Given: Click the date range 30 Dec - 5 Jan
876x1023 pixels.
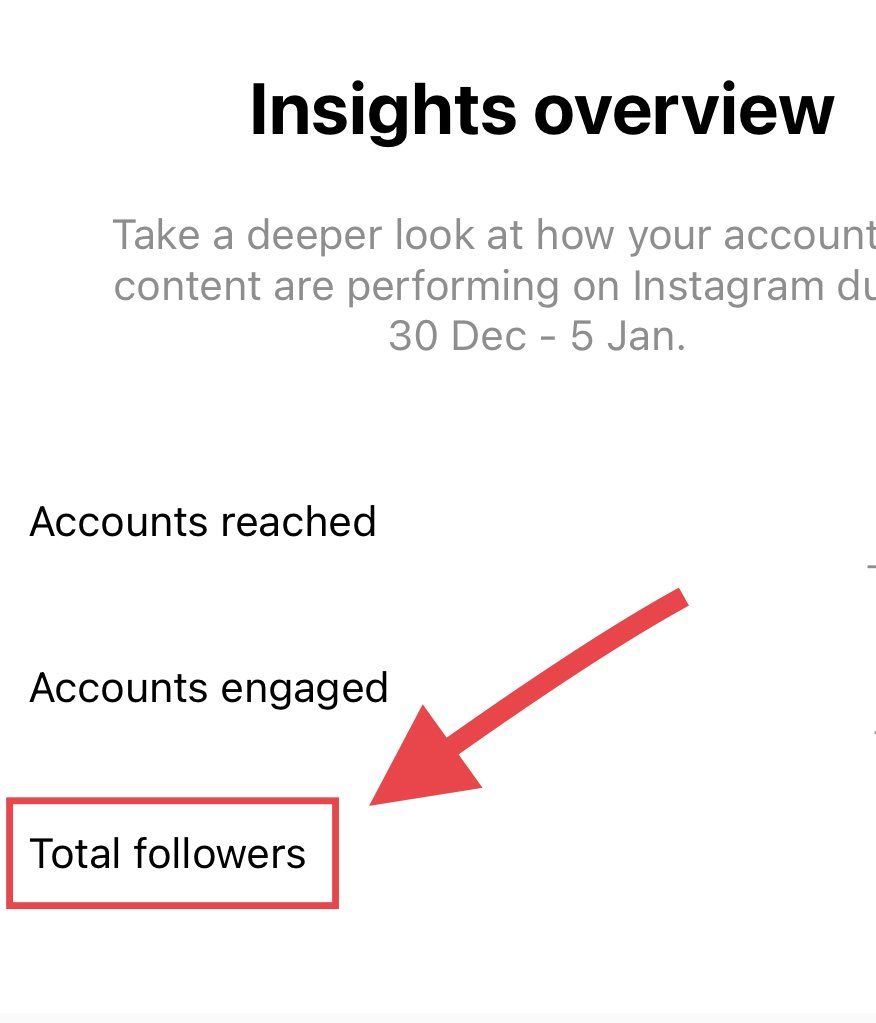Looking at the screenshot, I should 537,336.
